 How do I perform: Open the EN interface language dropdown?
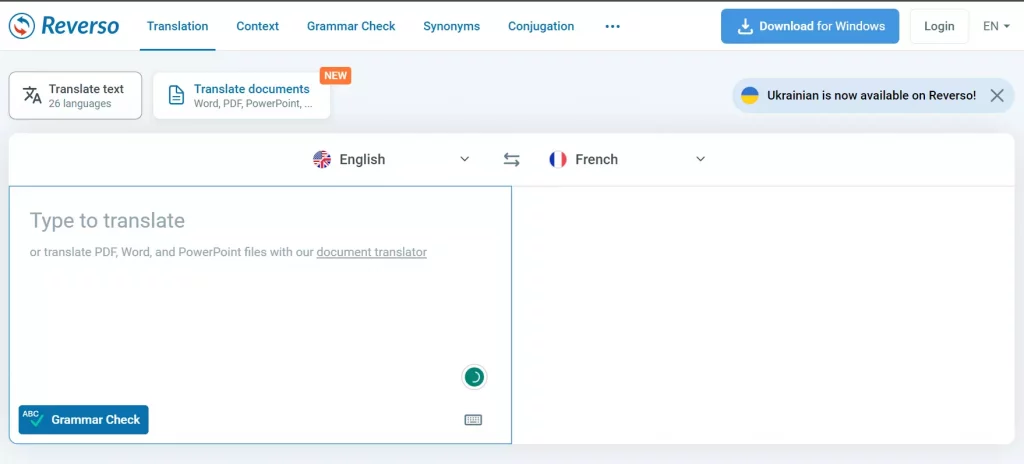pyautogui.click(x=997, y=26)
